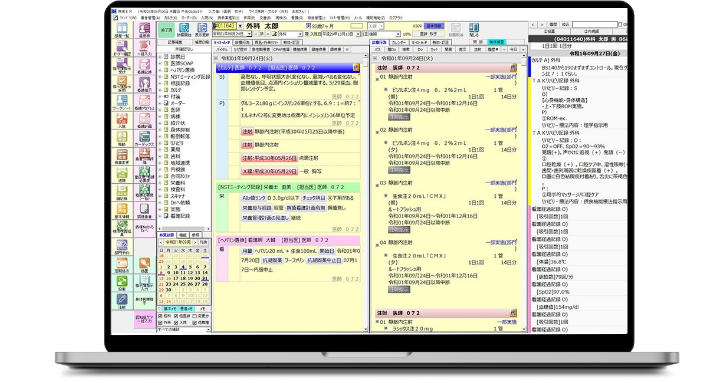Open the patient ID dropdown arrow
The image size is (728, 383).
point(240,26)
